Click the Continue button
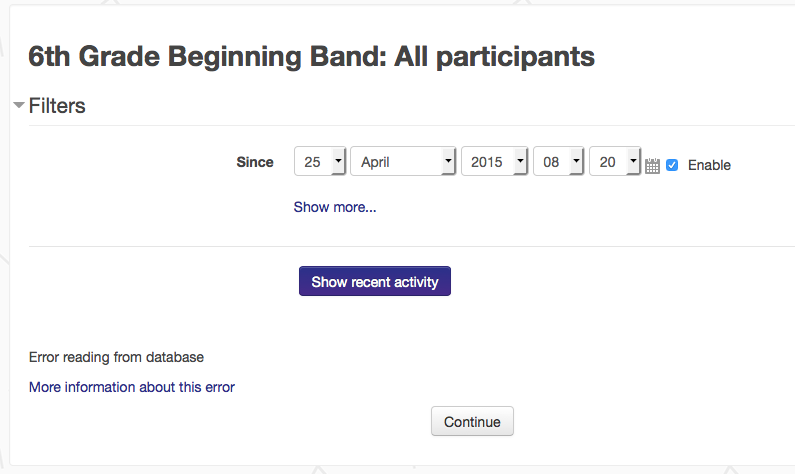Screen dimensions: 795x474 472,421
